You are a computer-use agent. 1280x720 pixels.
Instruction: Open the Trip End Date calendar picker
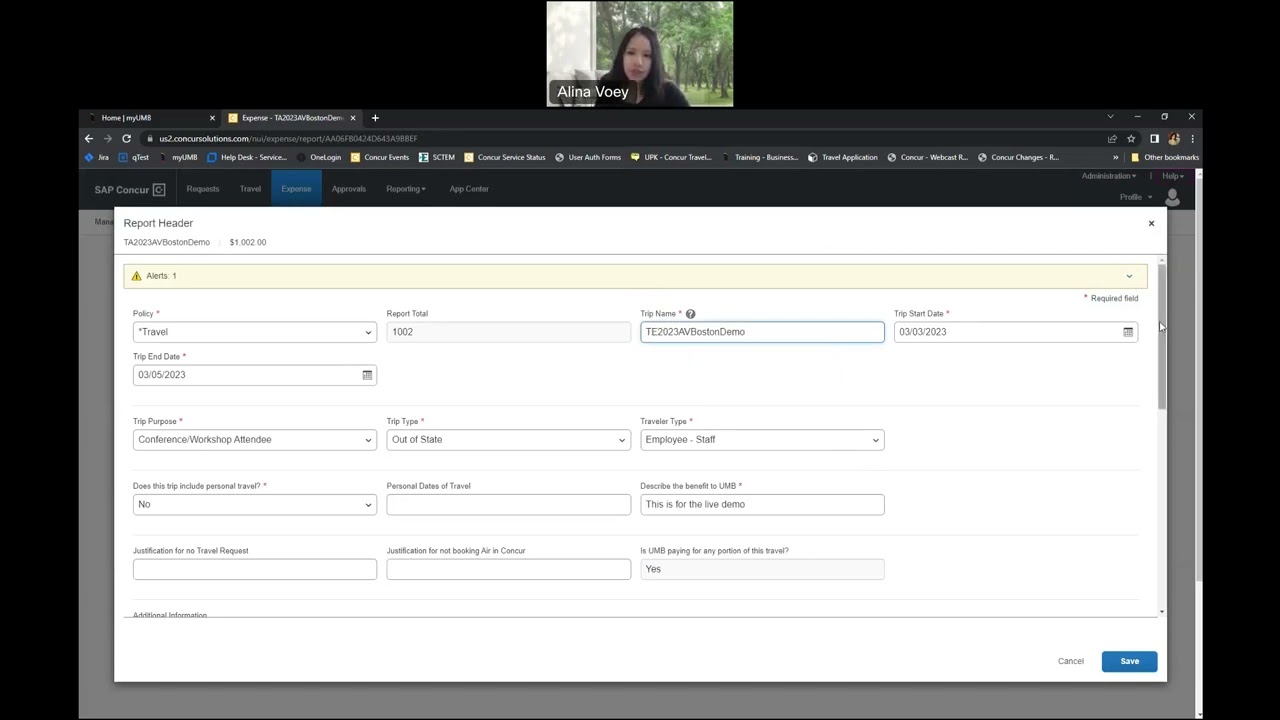(x=367, y=375)
